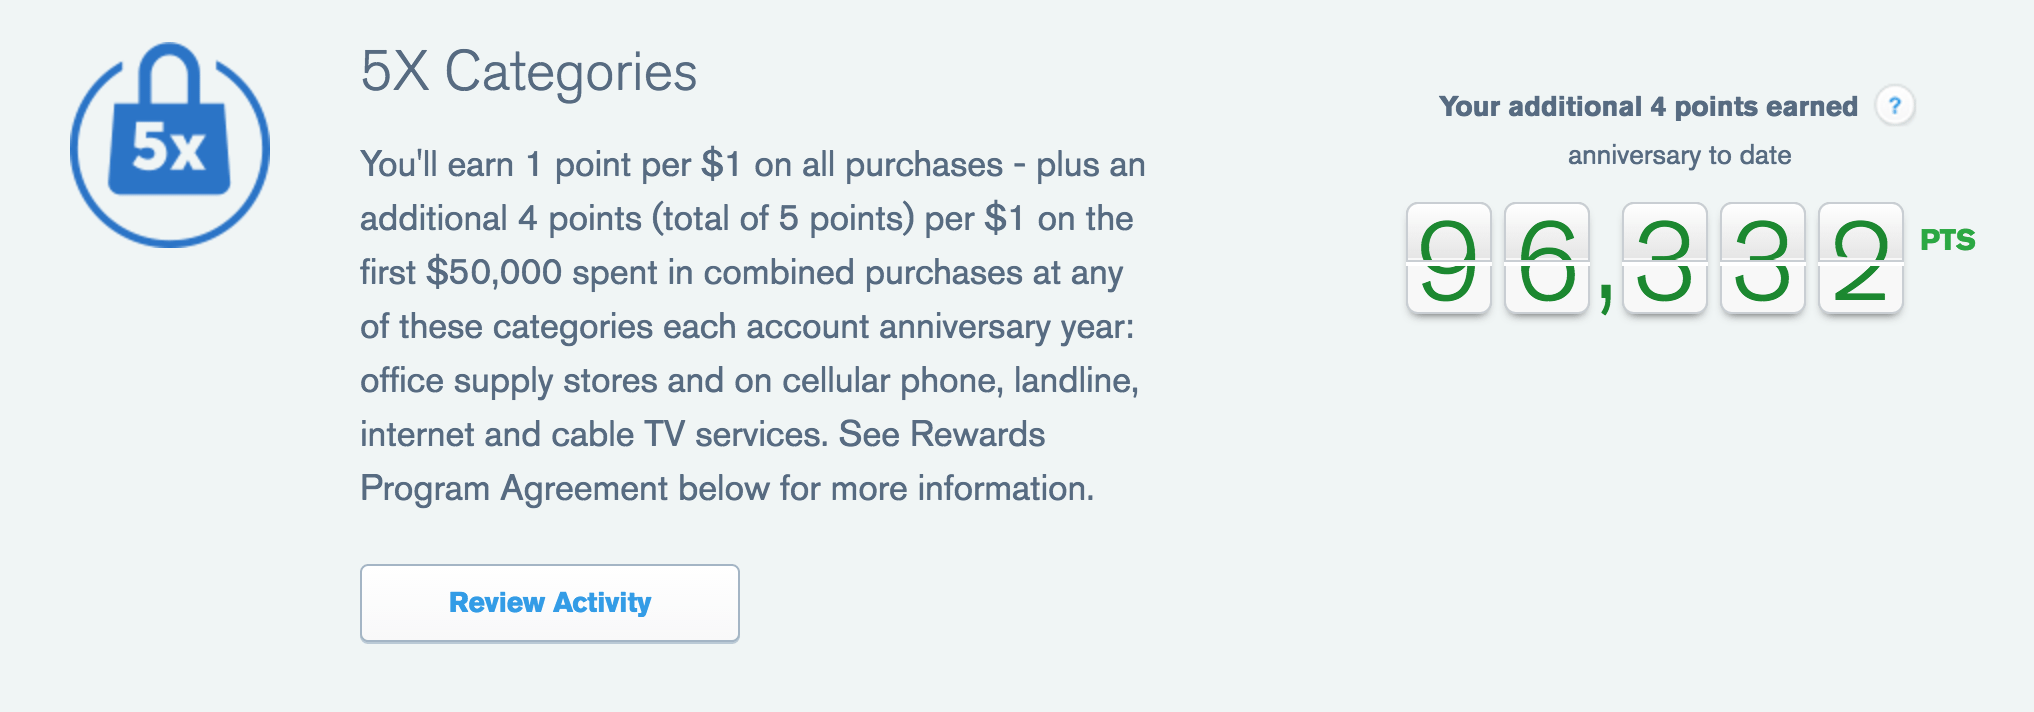Click the green 6 points digit tile

click(x=1546, y=259)
